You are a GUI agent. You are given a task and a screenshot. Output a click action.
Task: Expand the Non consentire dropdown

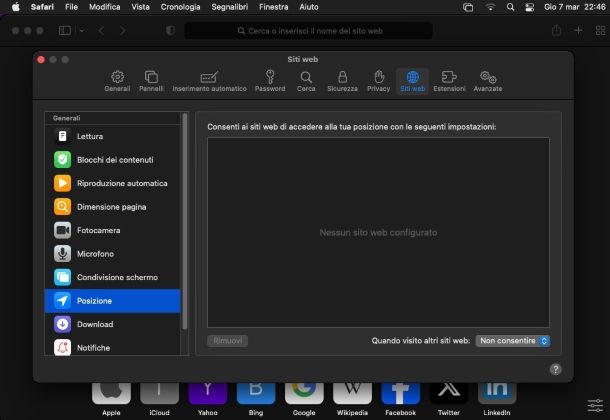click(x=514, y=341)
